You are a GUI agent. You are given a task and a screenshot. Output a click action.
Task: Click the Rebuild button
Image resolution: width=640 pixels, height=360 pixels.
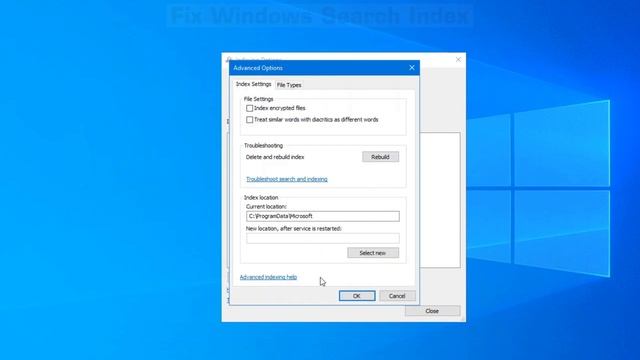(380, 157)
